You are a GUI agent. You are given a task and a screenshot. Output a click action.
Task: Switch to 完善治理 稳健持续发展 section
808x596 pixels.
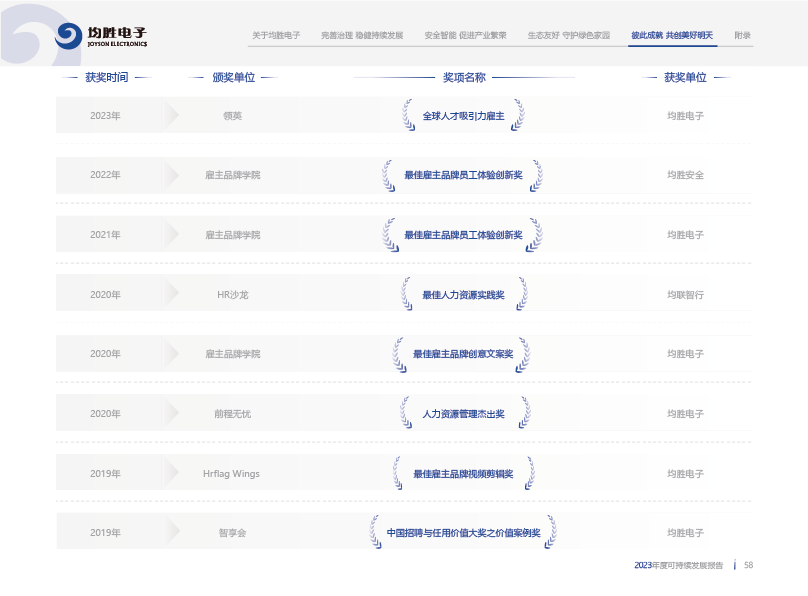point(362,35)
